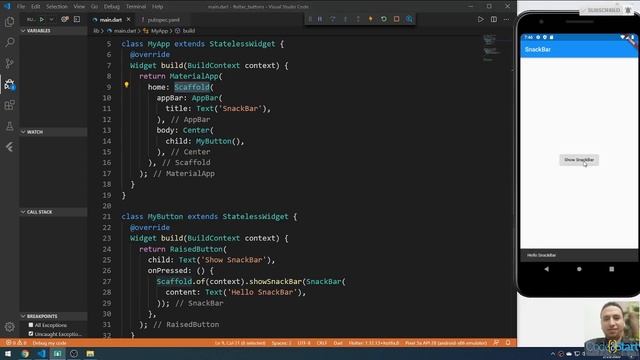This screenshot has width=640, height=360.
Task: Click the build breadcrumb segment
Action: coord(189,31)
